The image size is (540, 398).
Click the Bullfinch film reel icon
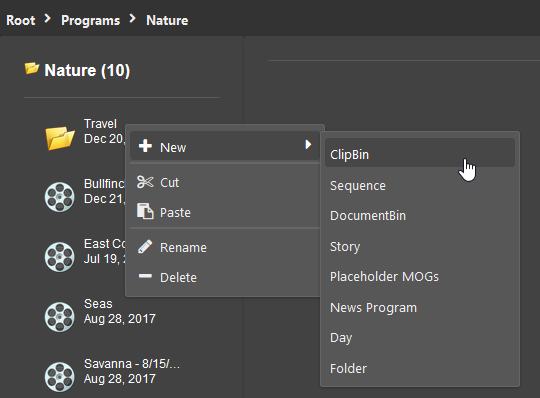[x=60, y=197]
